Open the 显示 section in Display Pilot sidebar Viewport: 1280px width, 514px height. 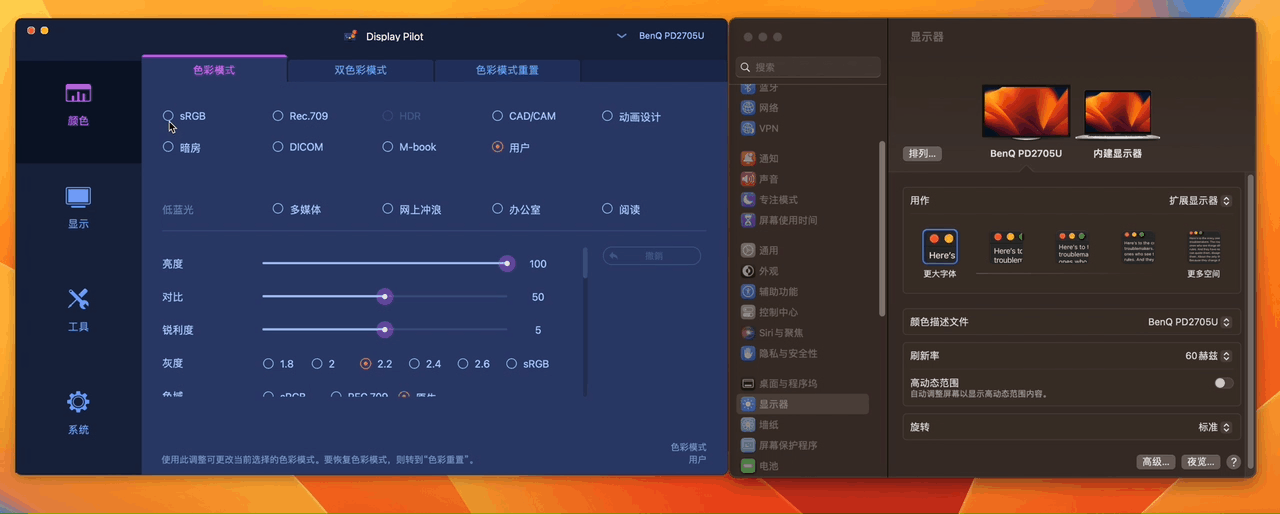[78, 208]
